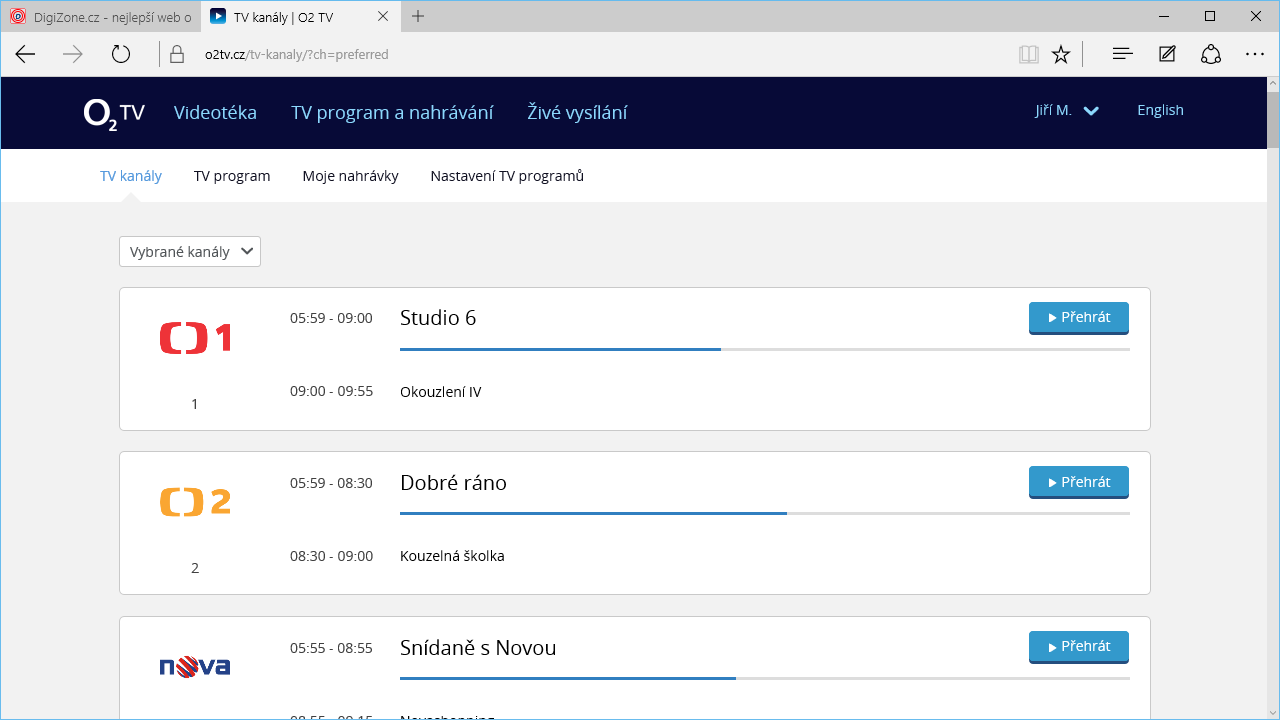Click the 08:30 - 09:00 time text
The image size is (1280, 720).
(x=331, y=556)
